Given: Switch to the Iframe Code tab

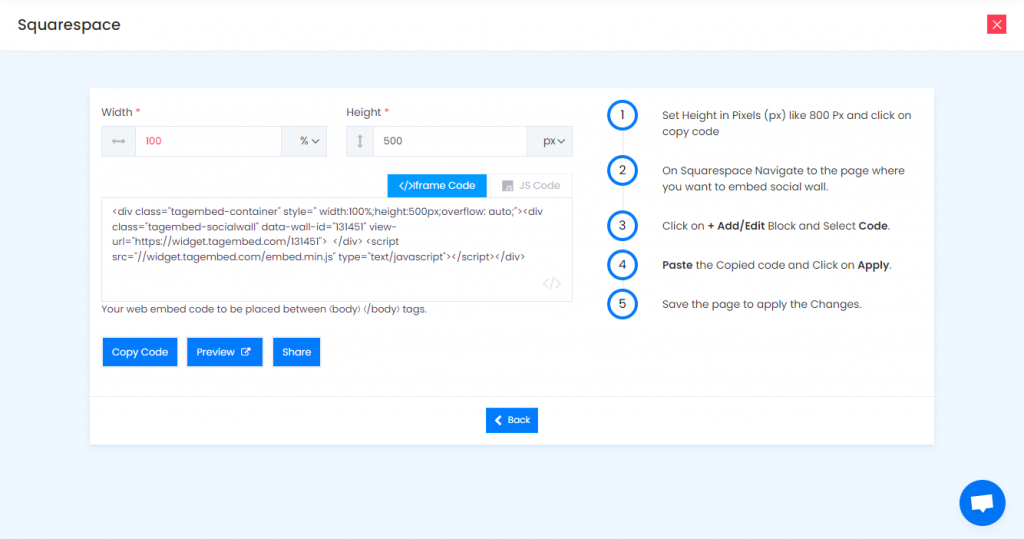Looking at the screenshot, I should pos(437,186).
